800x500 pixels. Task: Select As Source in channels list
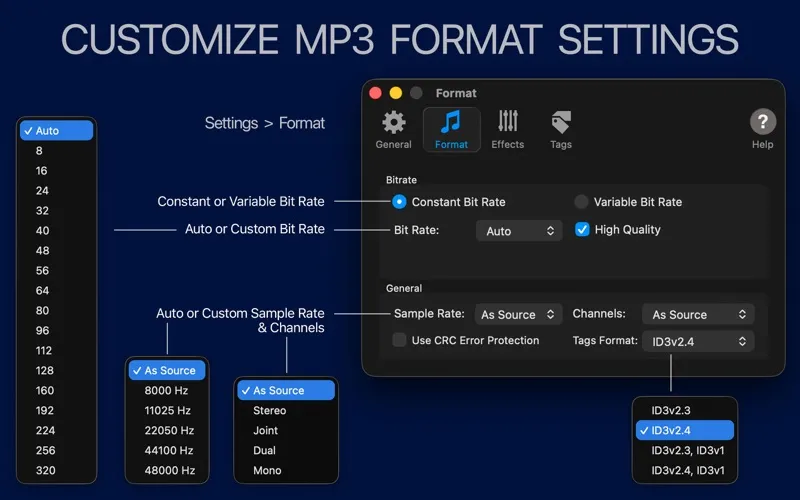286,390
